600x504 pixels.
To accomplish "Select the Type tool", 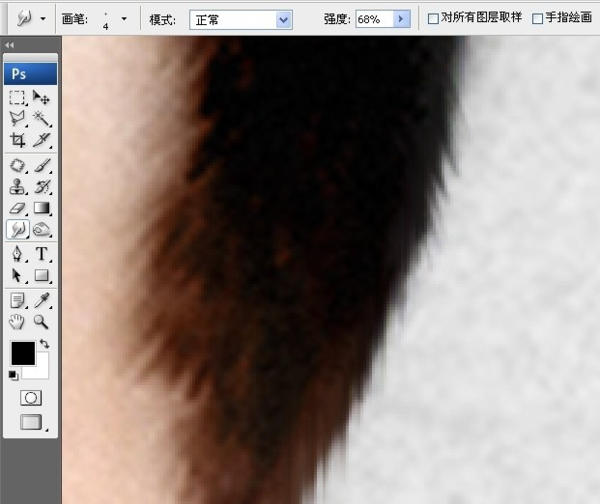I will click(41, 254).
